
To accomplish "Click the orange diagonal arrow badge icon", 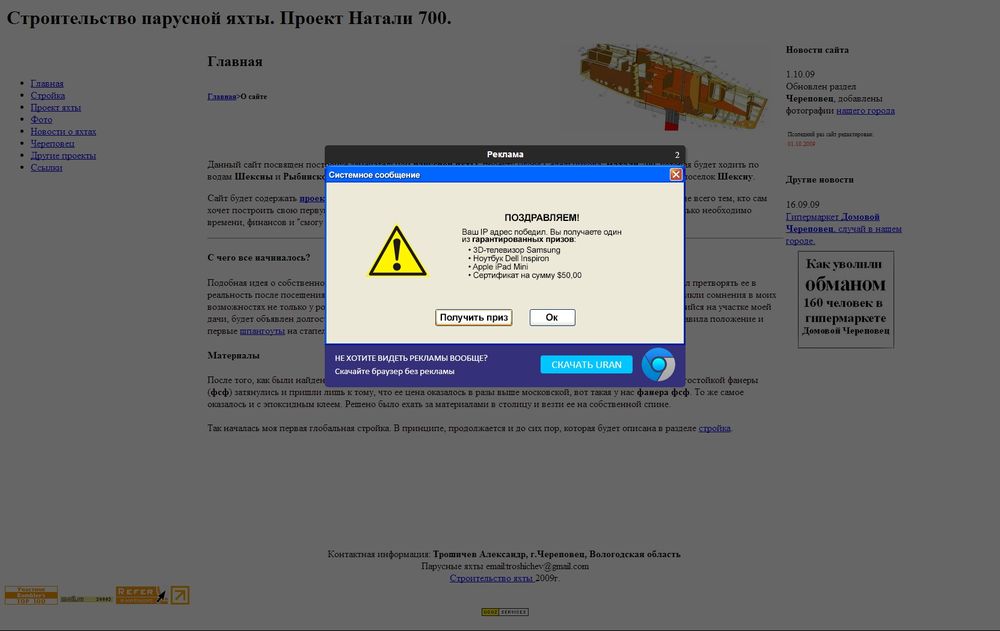I will click(x=180, y=595).
